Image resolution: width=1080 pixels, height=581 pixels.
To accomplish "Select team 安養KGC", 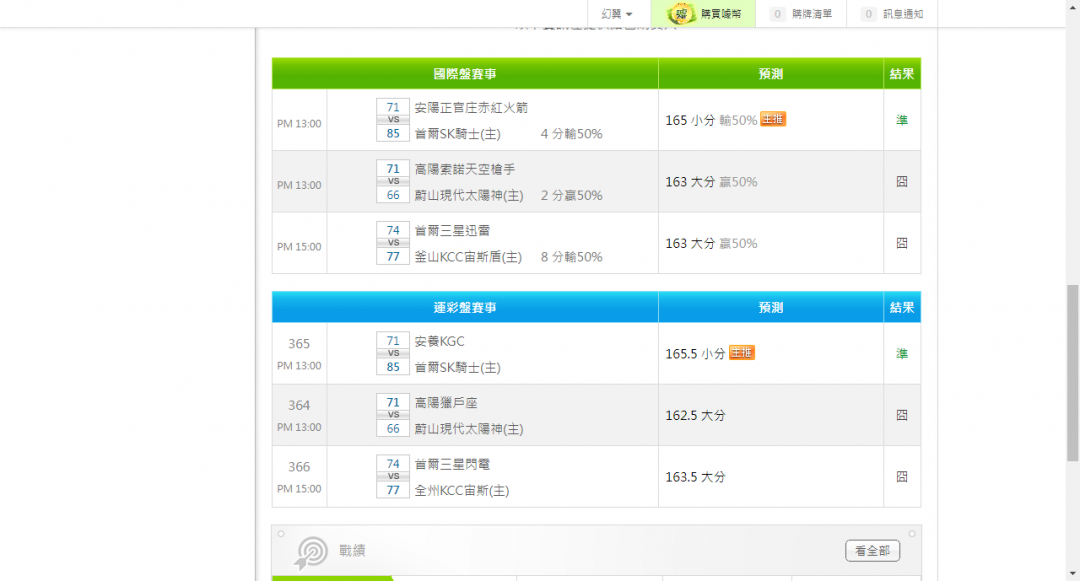I will click(439, 341).
